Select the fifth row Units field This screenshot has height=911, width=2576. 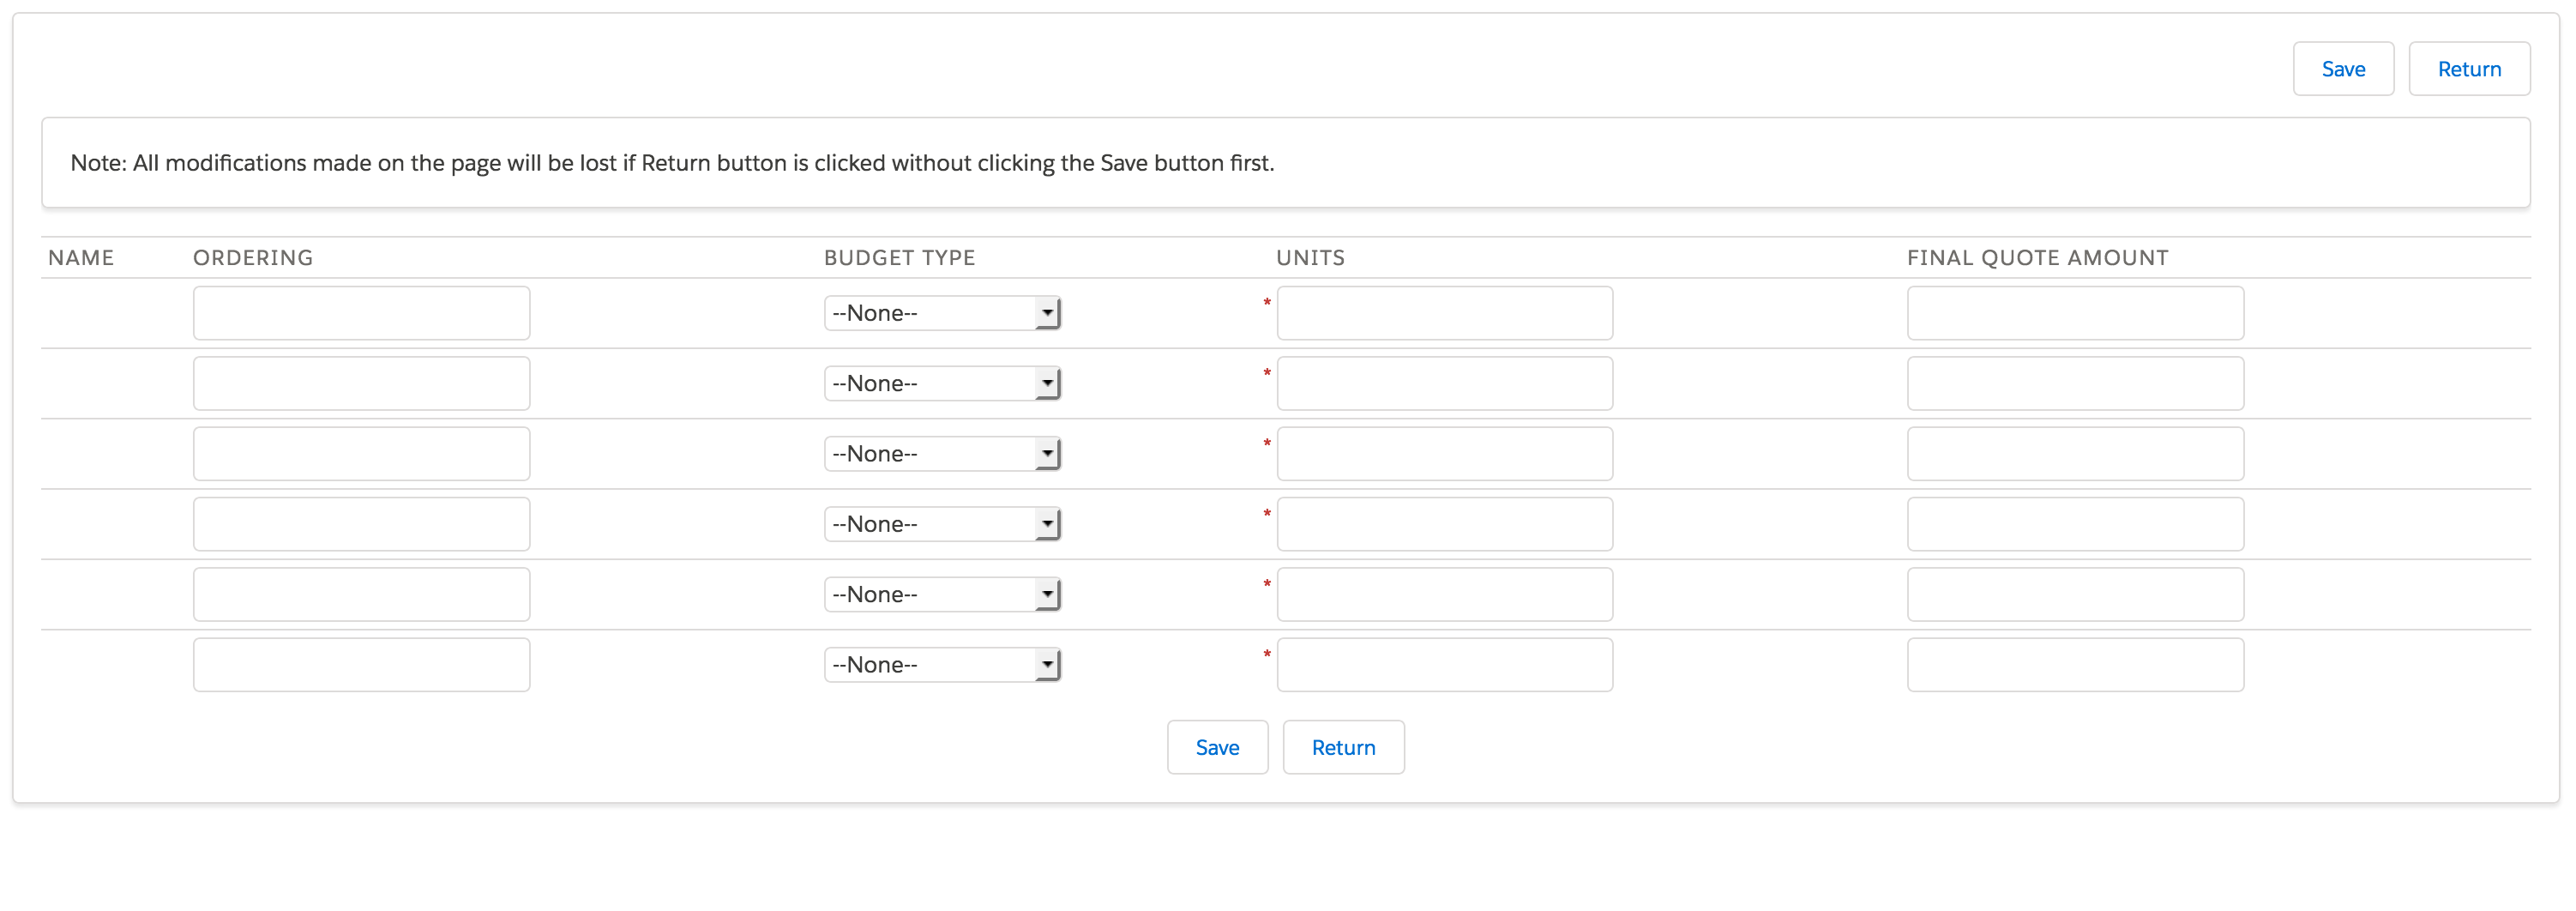click(x=1444, y=594)
